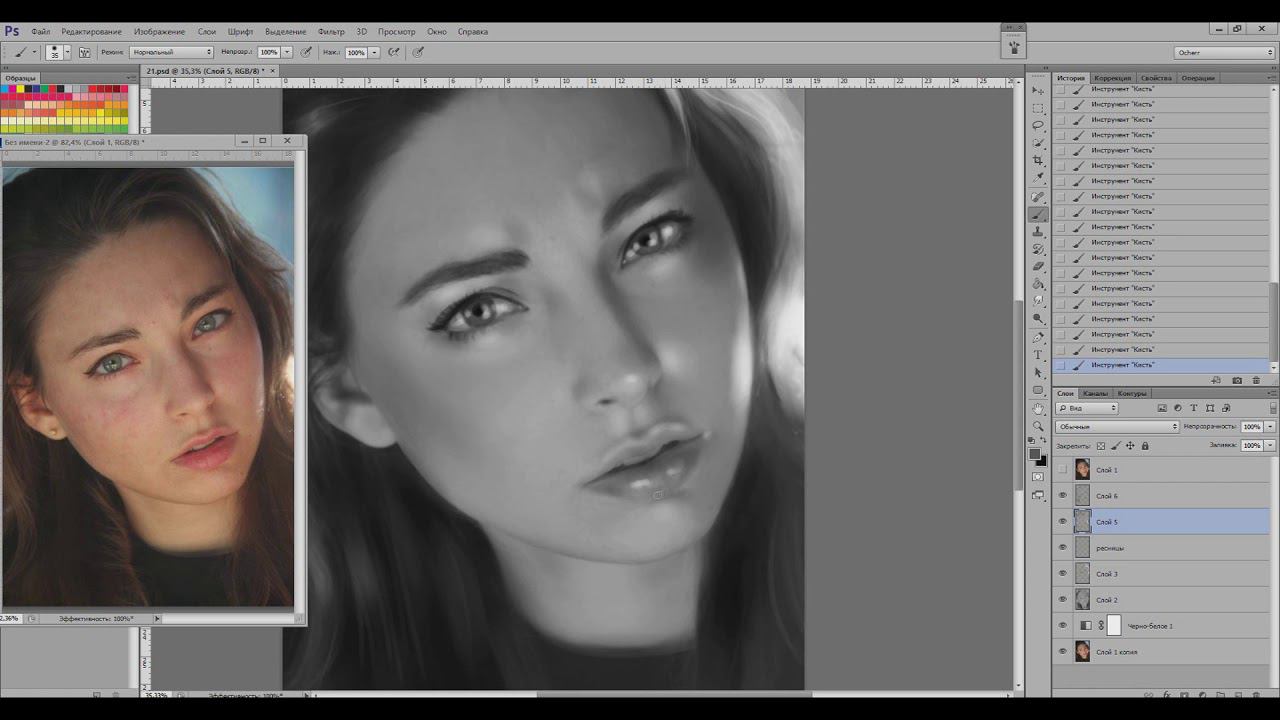This screenshot has height=720, width=1280.
Task: Open the brush flow slider dropdown
Action: click(374, 52)
